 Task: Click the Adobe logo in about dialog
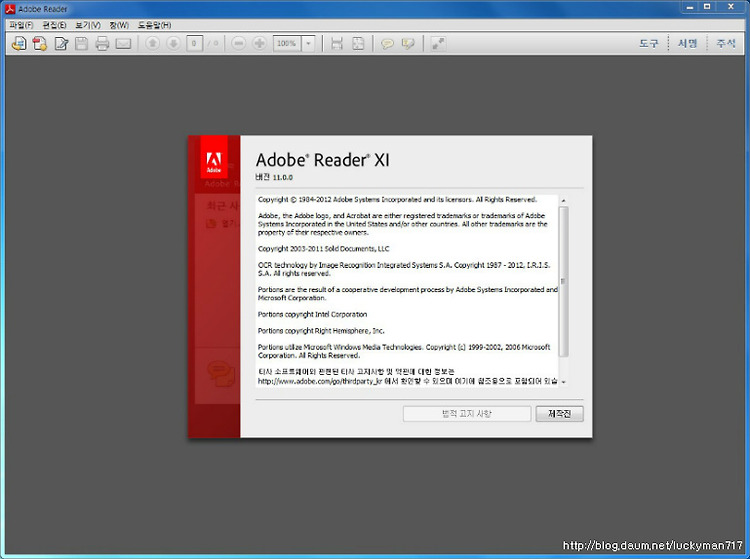coord(214,157)
